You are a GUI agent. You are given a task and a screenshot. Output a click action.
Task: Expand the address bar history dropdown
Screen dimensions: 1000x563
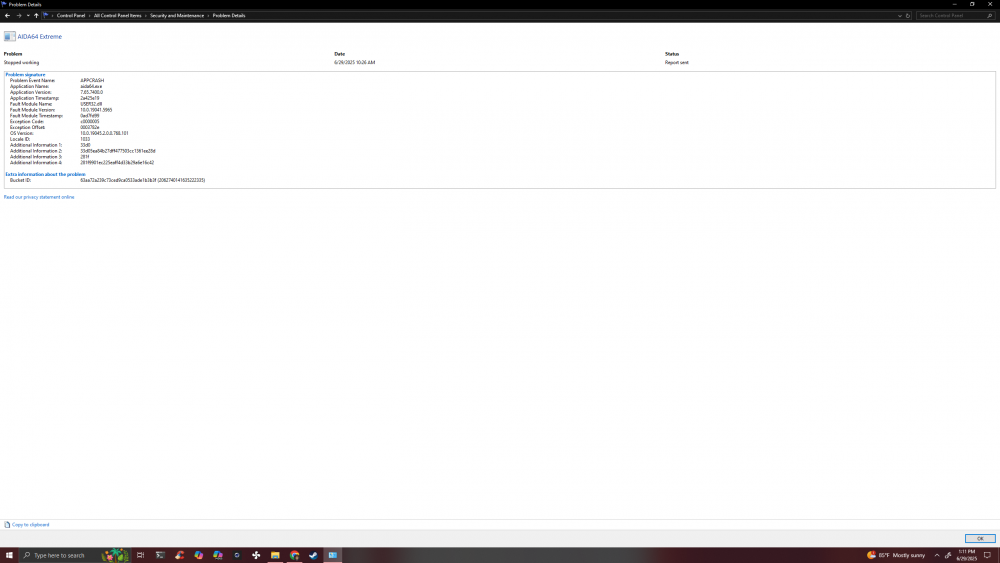tap(899, 15)
